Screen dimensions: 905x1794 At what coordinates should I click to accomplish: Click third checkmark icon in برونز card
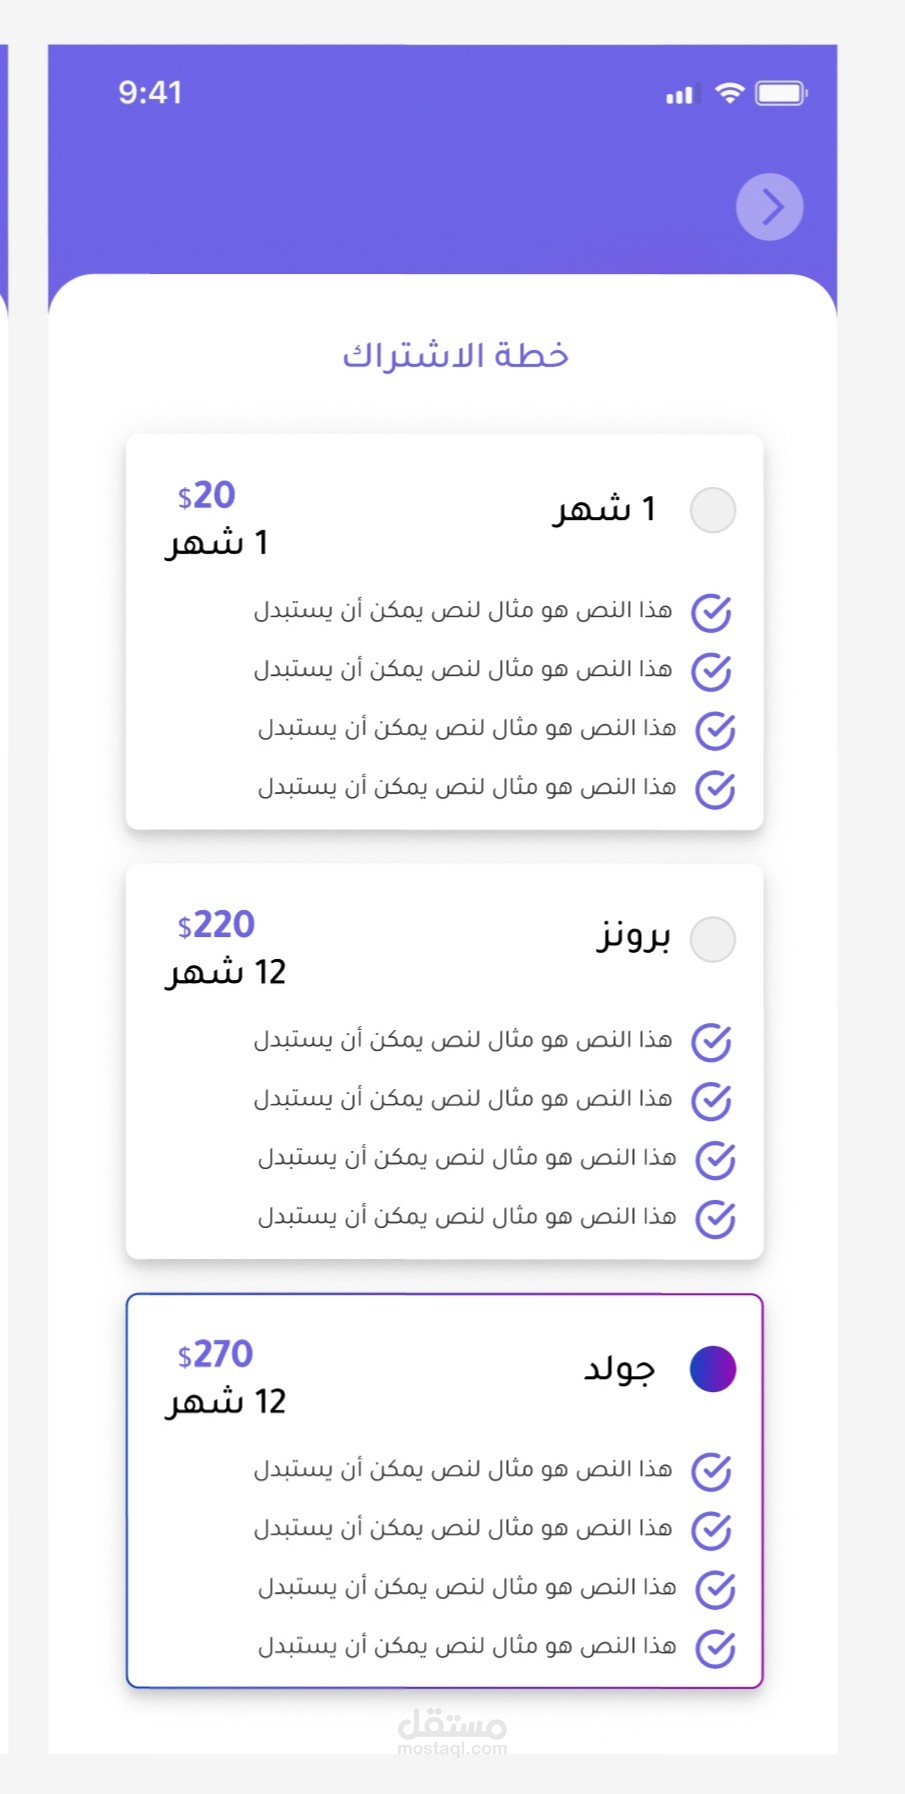715,1160
